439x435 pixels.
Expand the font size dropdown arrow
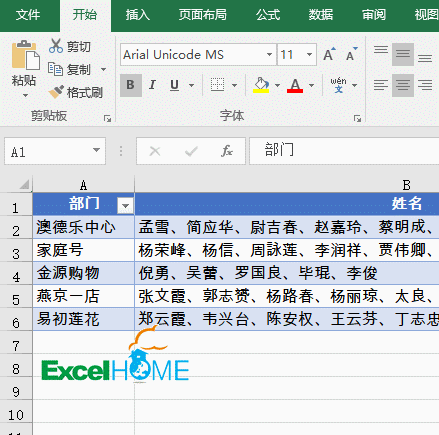[x=309, y=54]
